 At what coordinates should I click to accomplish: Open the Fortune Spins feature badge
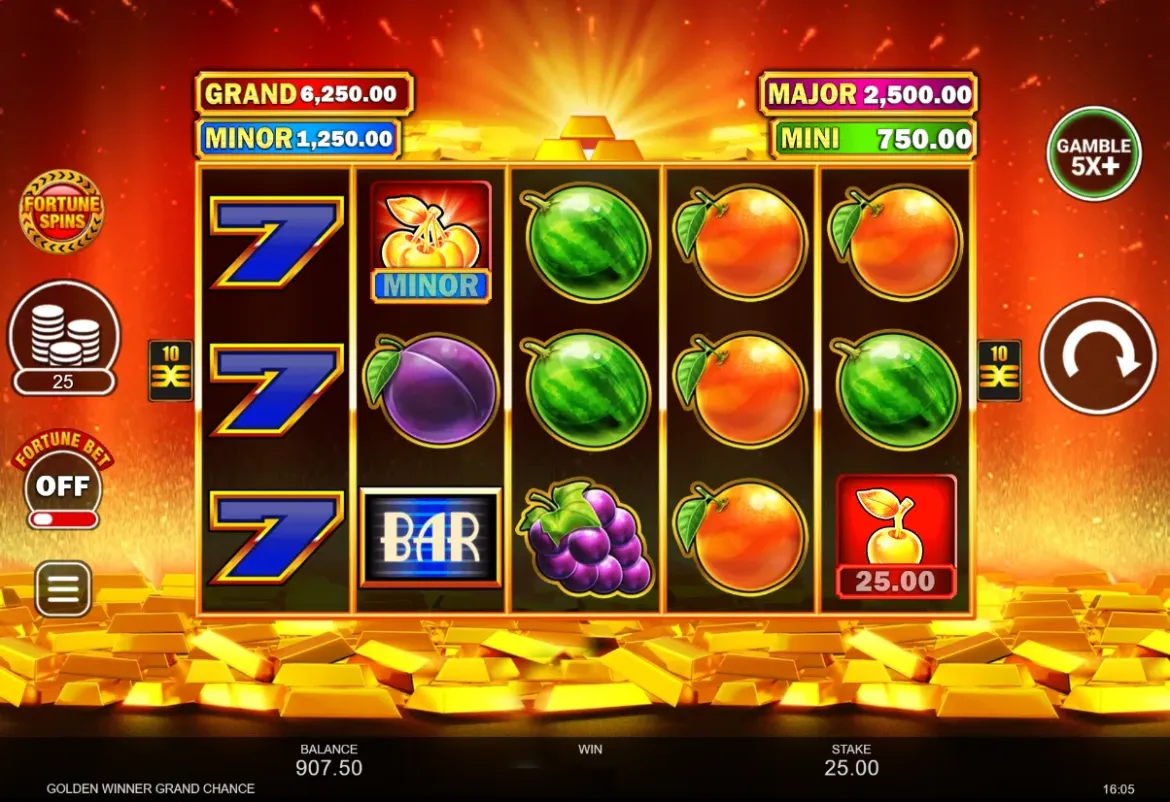click(x=61, y=211)
